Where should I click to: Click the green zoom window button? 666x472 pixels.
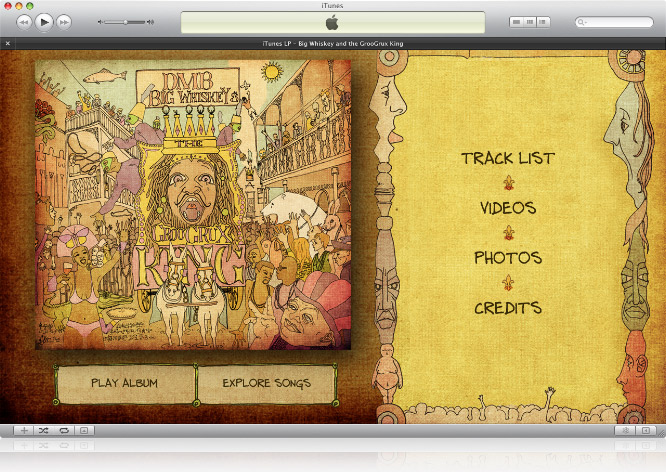(x=29, y=6)
